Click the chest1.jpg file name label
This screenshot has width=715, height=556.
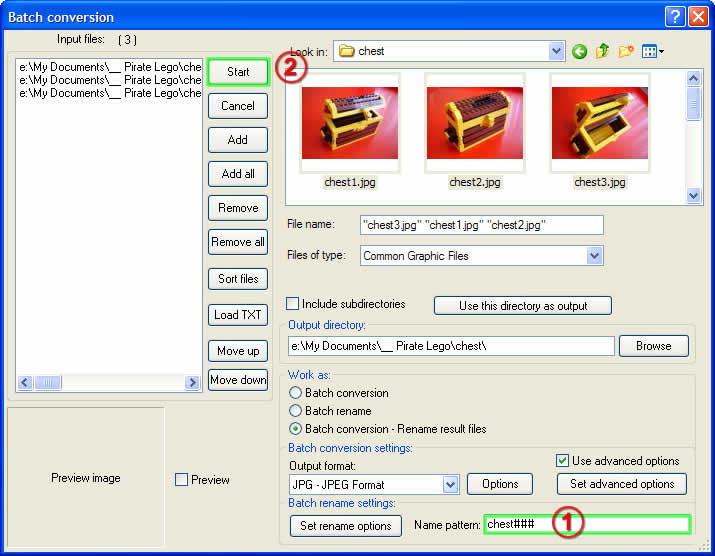(x=350, y=182)
